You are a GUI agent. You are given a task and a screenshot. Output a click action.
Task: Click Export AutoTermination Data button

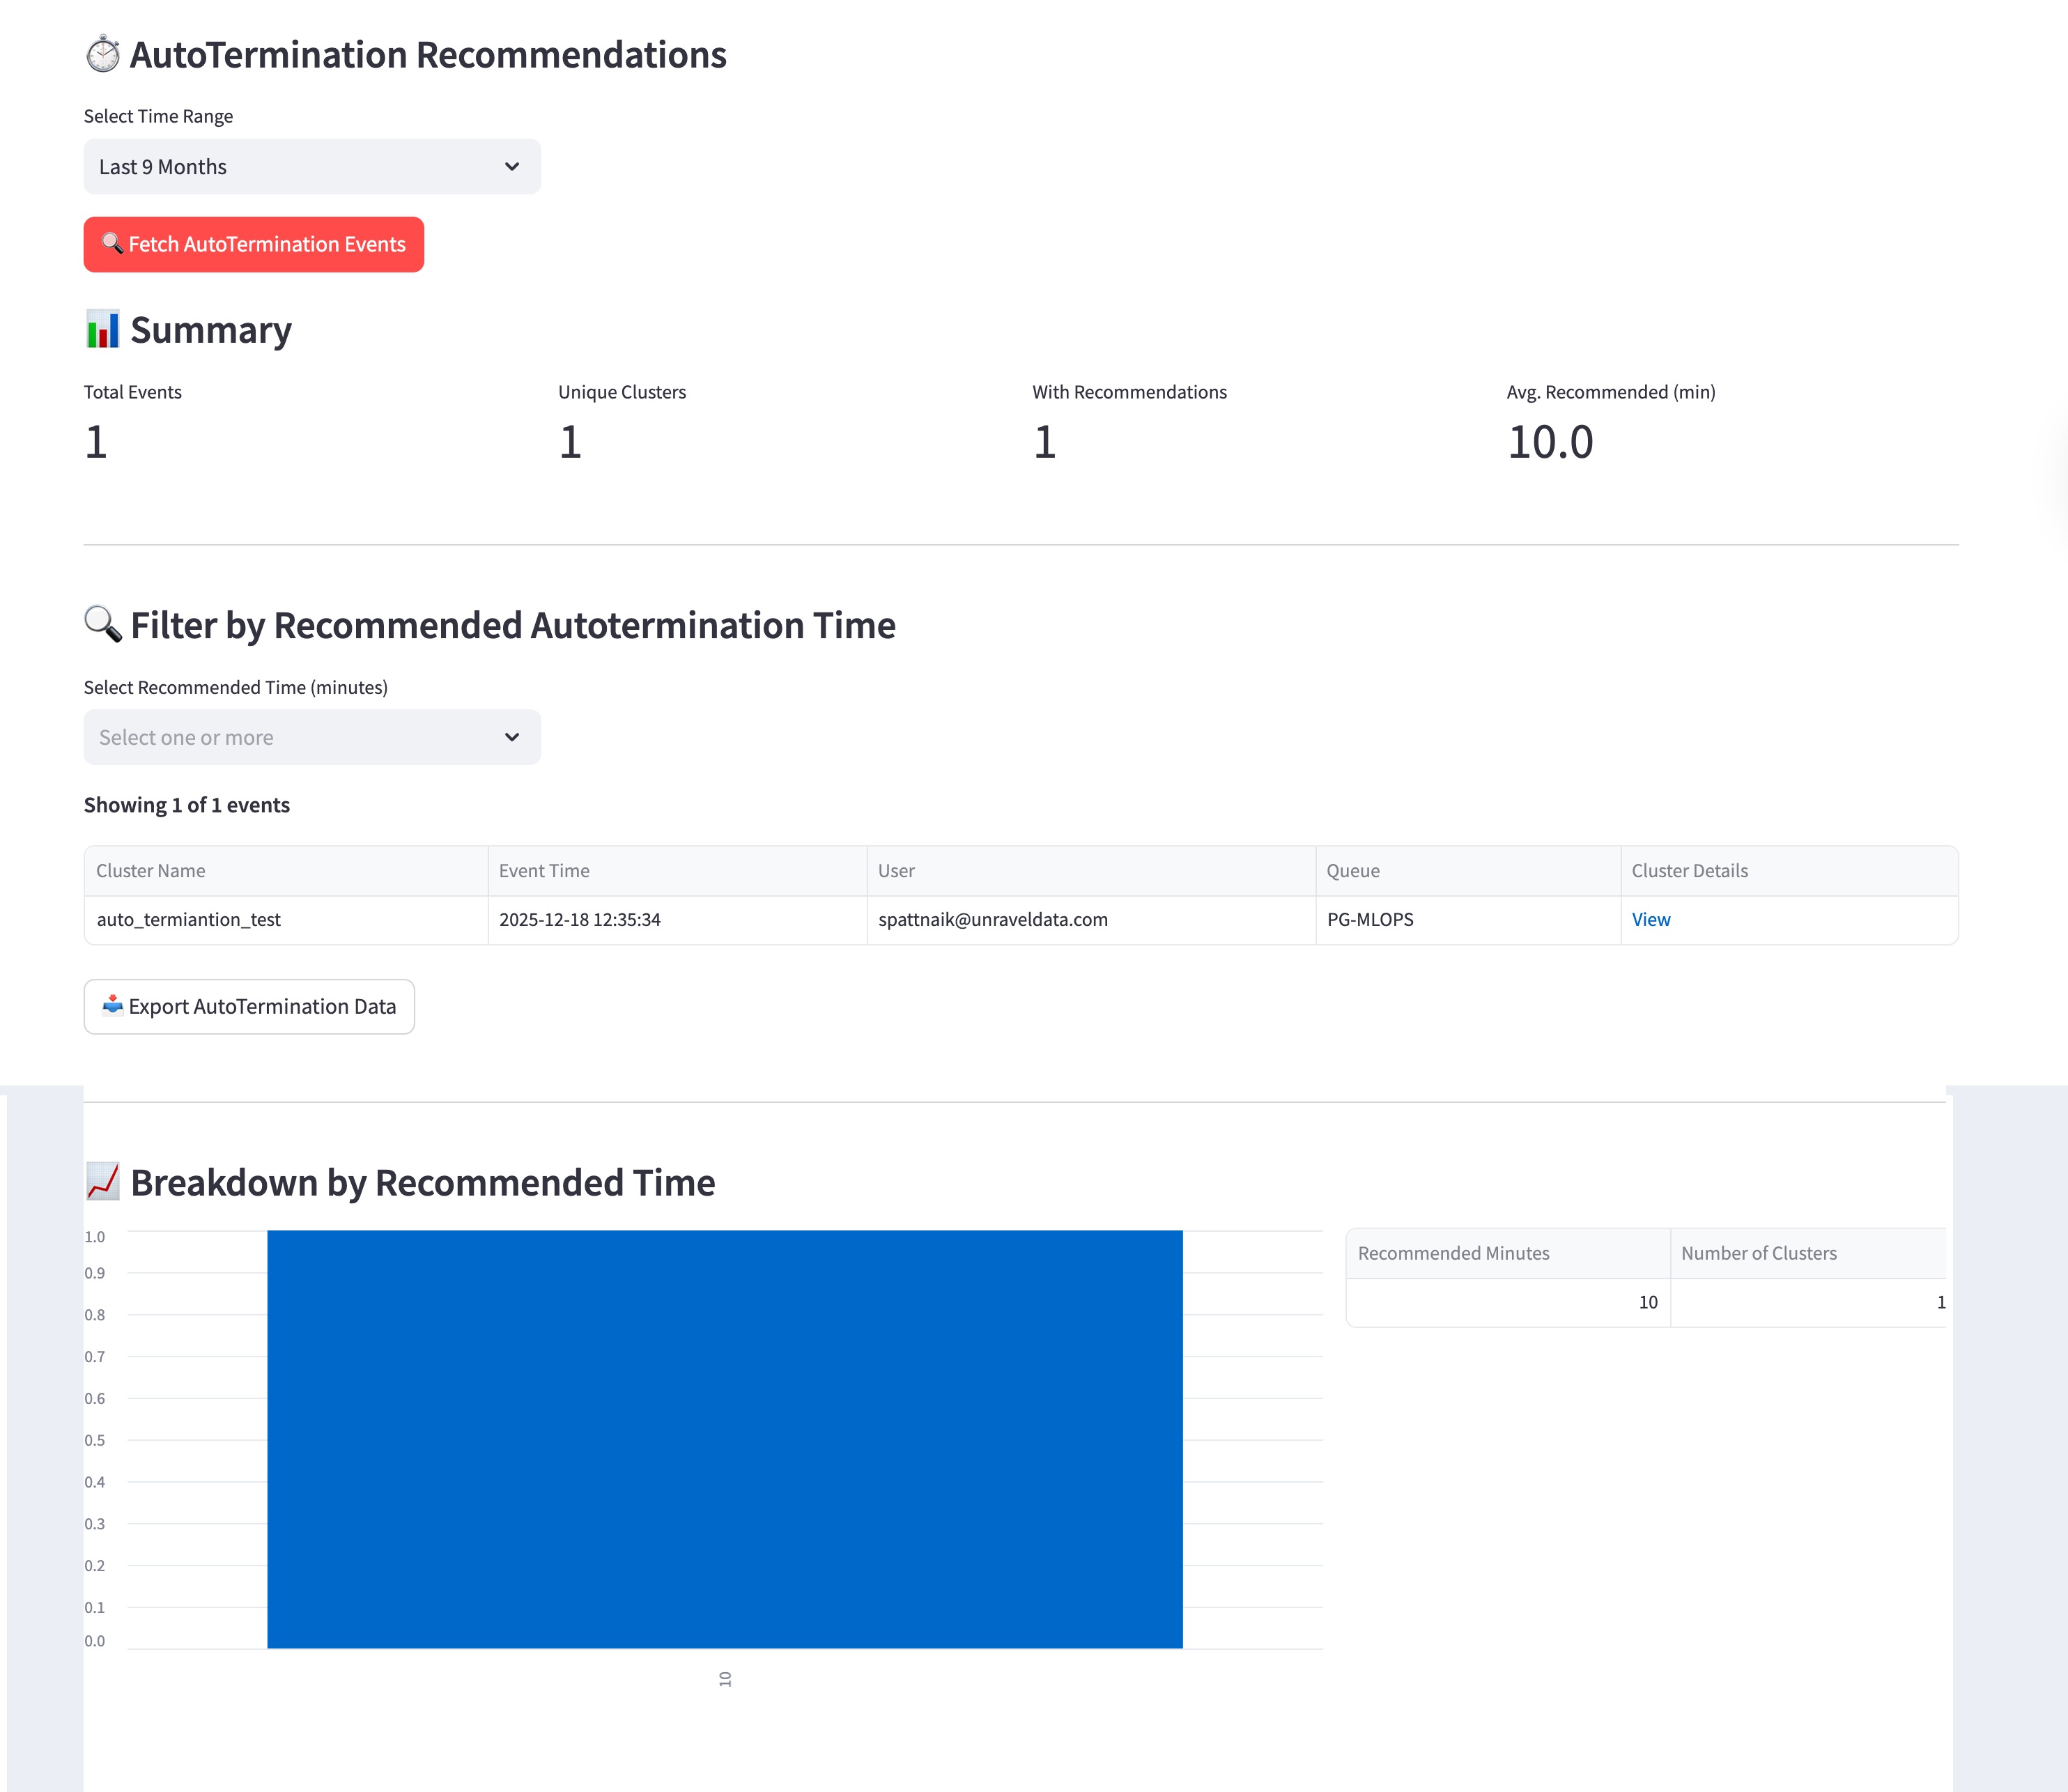(x=249, y=1006)
